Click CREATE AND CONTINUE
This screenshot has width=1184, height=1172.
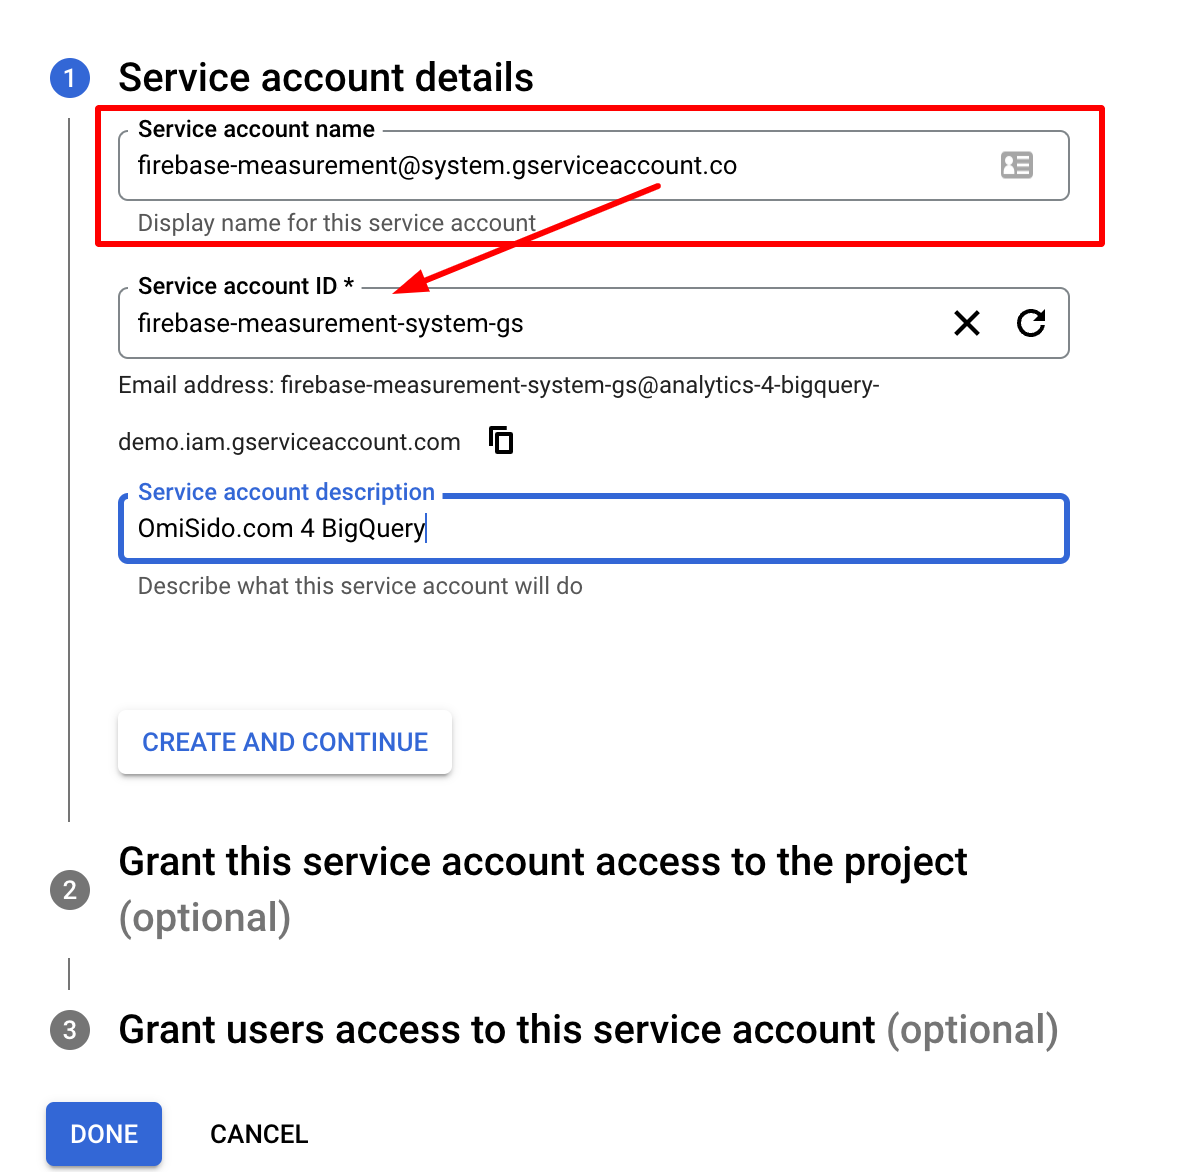pyautogui.click(x=284, y=741)
